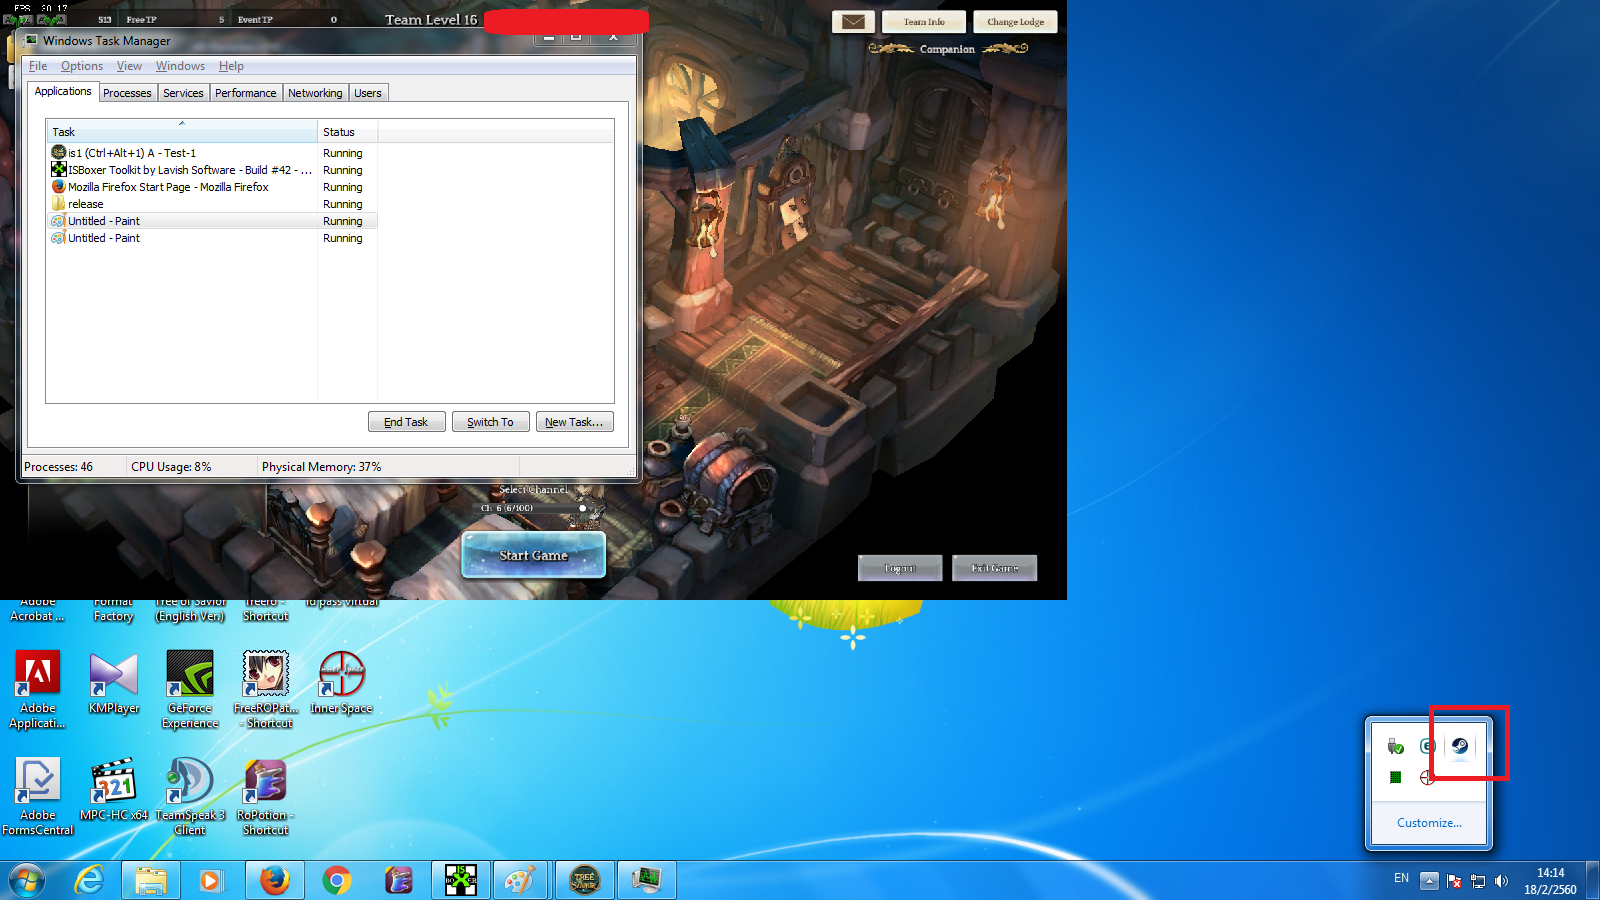The image size is (1600, 900).
Task: Click the network connection tray icon
Action: click(1478, 881)
